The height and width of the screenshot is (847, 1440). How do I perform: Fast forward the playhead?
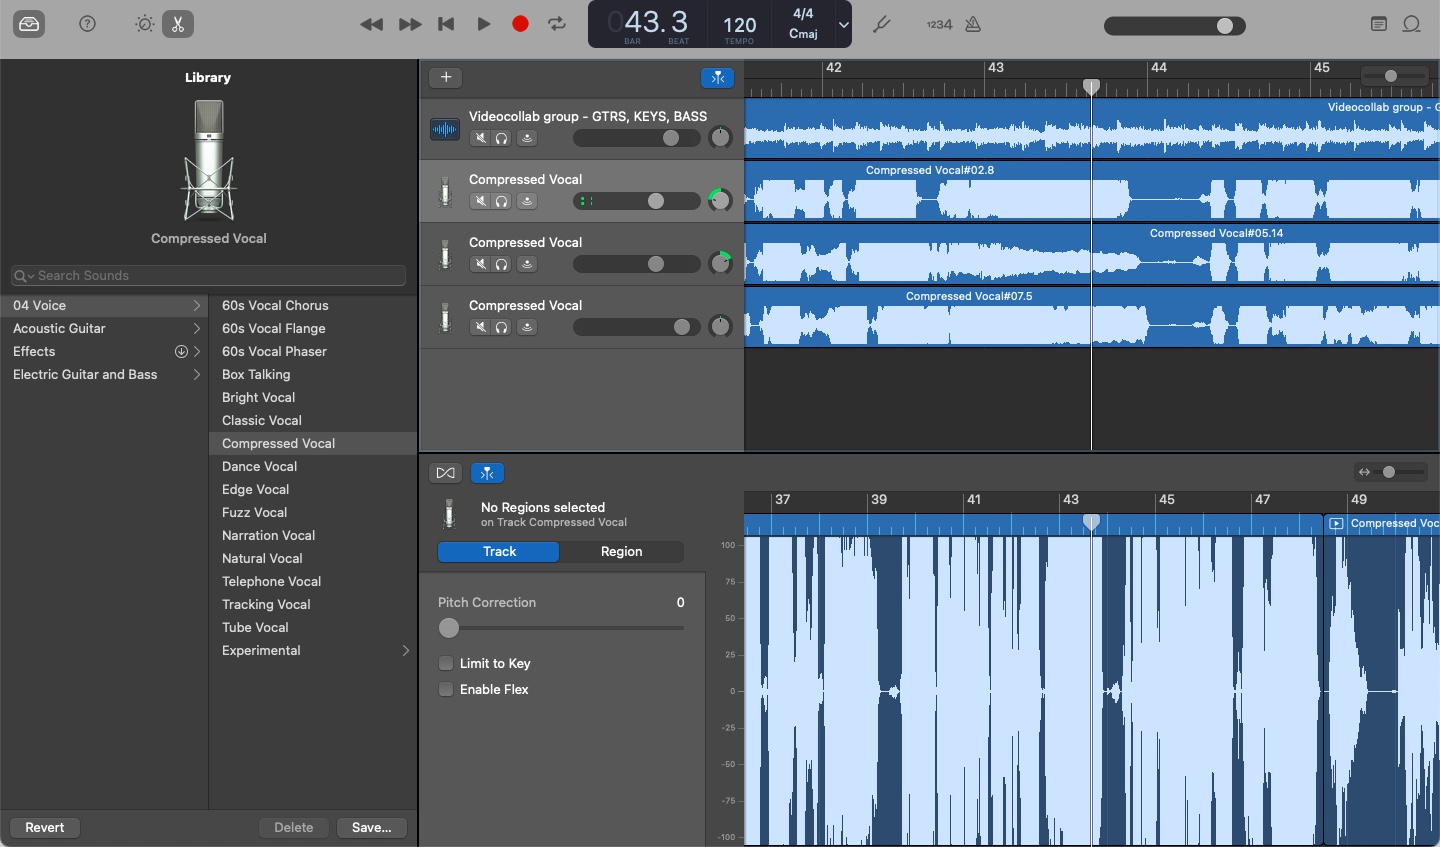[x=410, y=24]
